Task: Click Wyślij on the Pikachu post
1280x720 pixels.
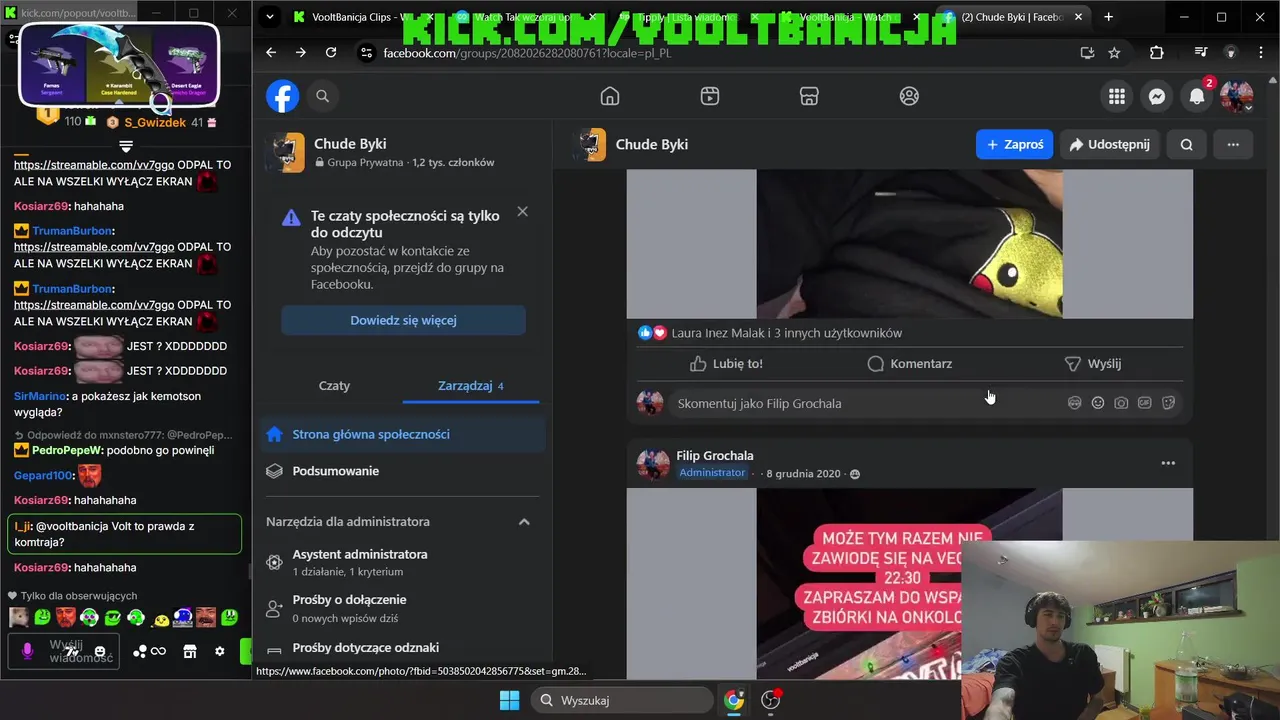Action: coord(1092,364)
